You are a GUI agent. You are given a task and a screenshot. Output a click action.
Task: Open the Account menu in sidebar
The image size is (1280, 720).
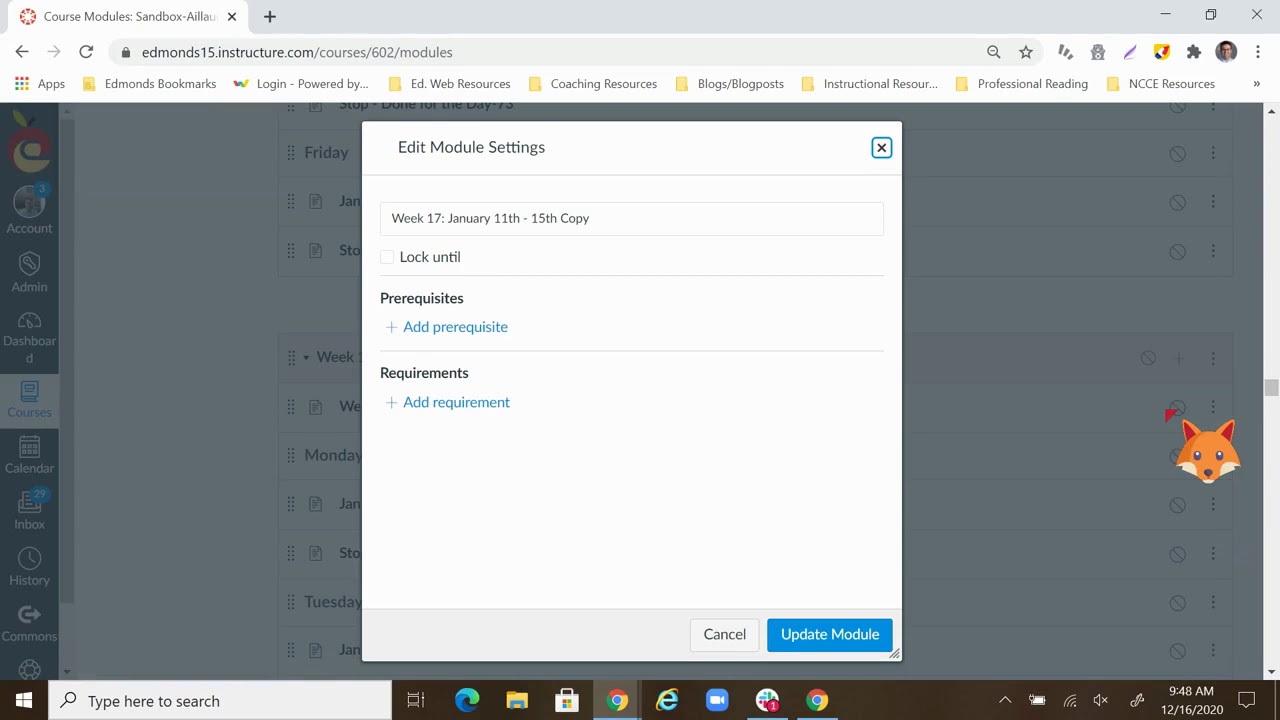click(29, 208)
